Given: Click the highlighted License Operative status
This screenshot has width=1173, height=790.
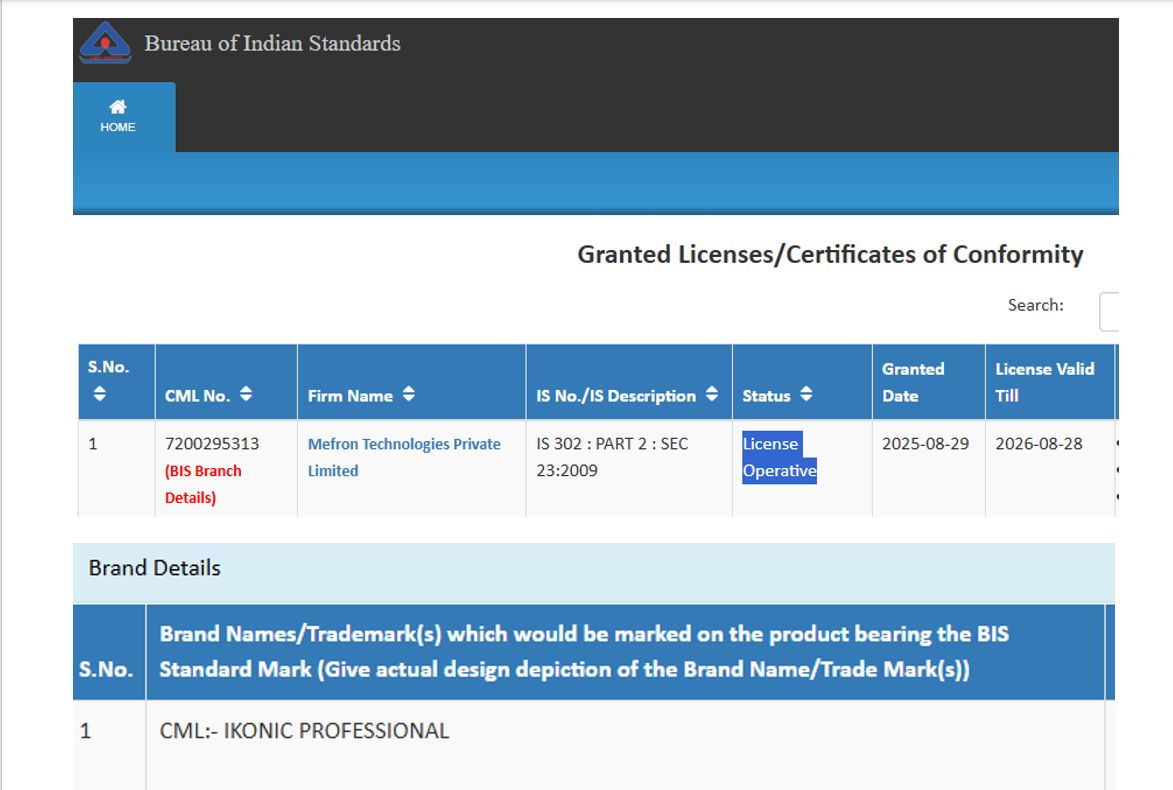Looking at the screenshot, I should 779,457.
